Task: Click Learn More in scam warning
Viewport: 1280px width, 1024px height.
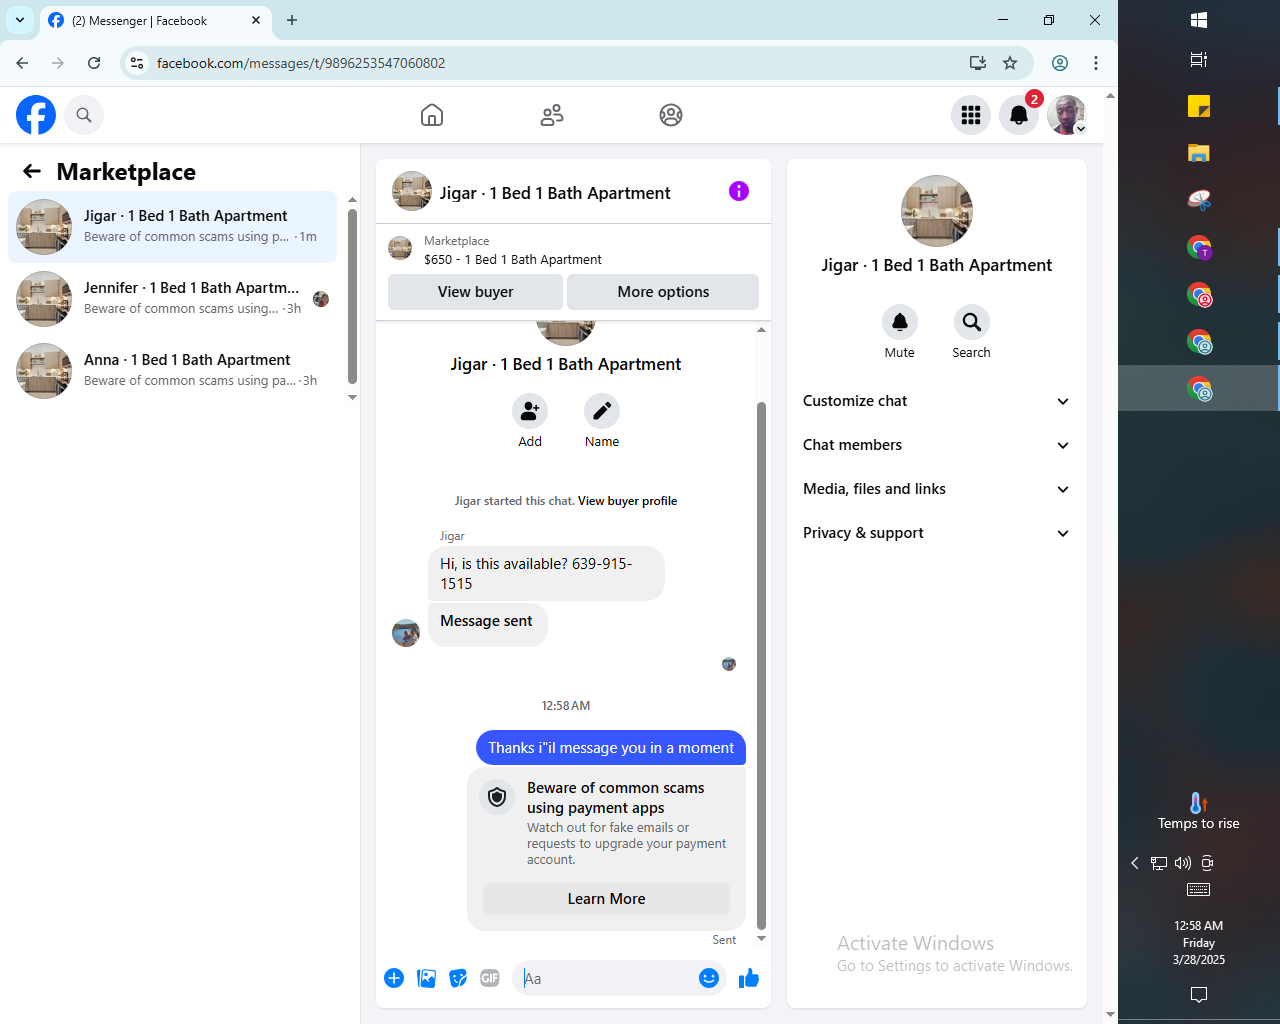Action: pos(606,899)
